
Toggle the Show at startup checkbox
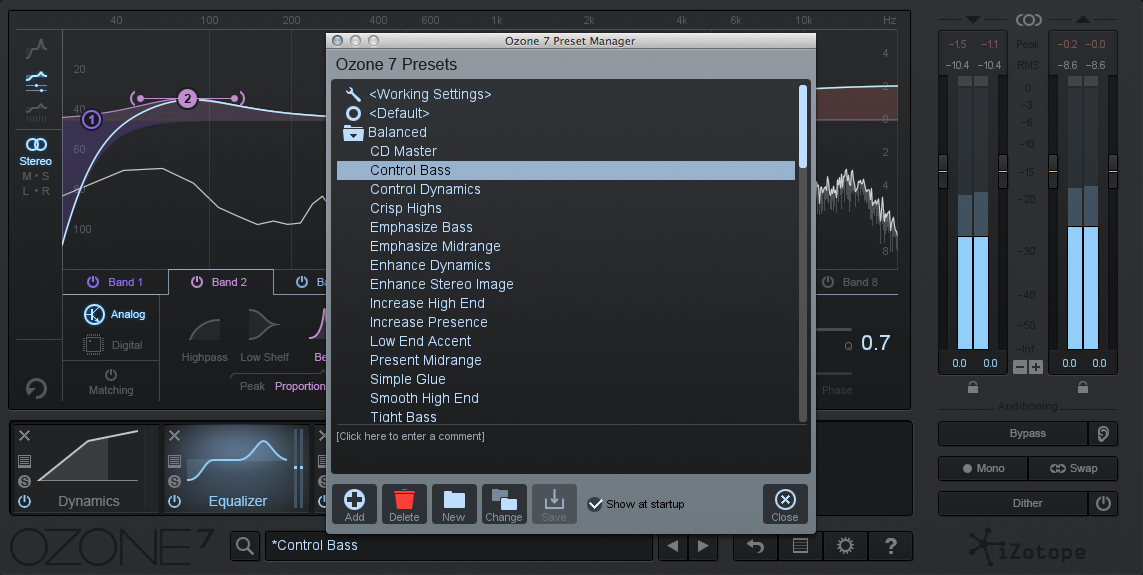596,504
